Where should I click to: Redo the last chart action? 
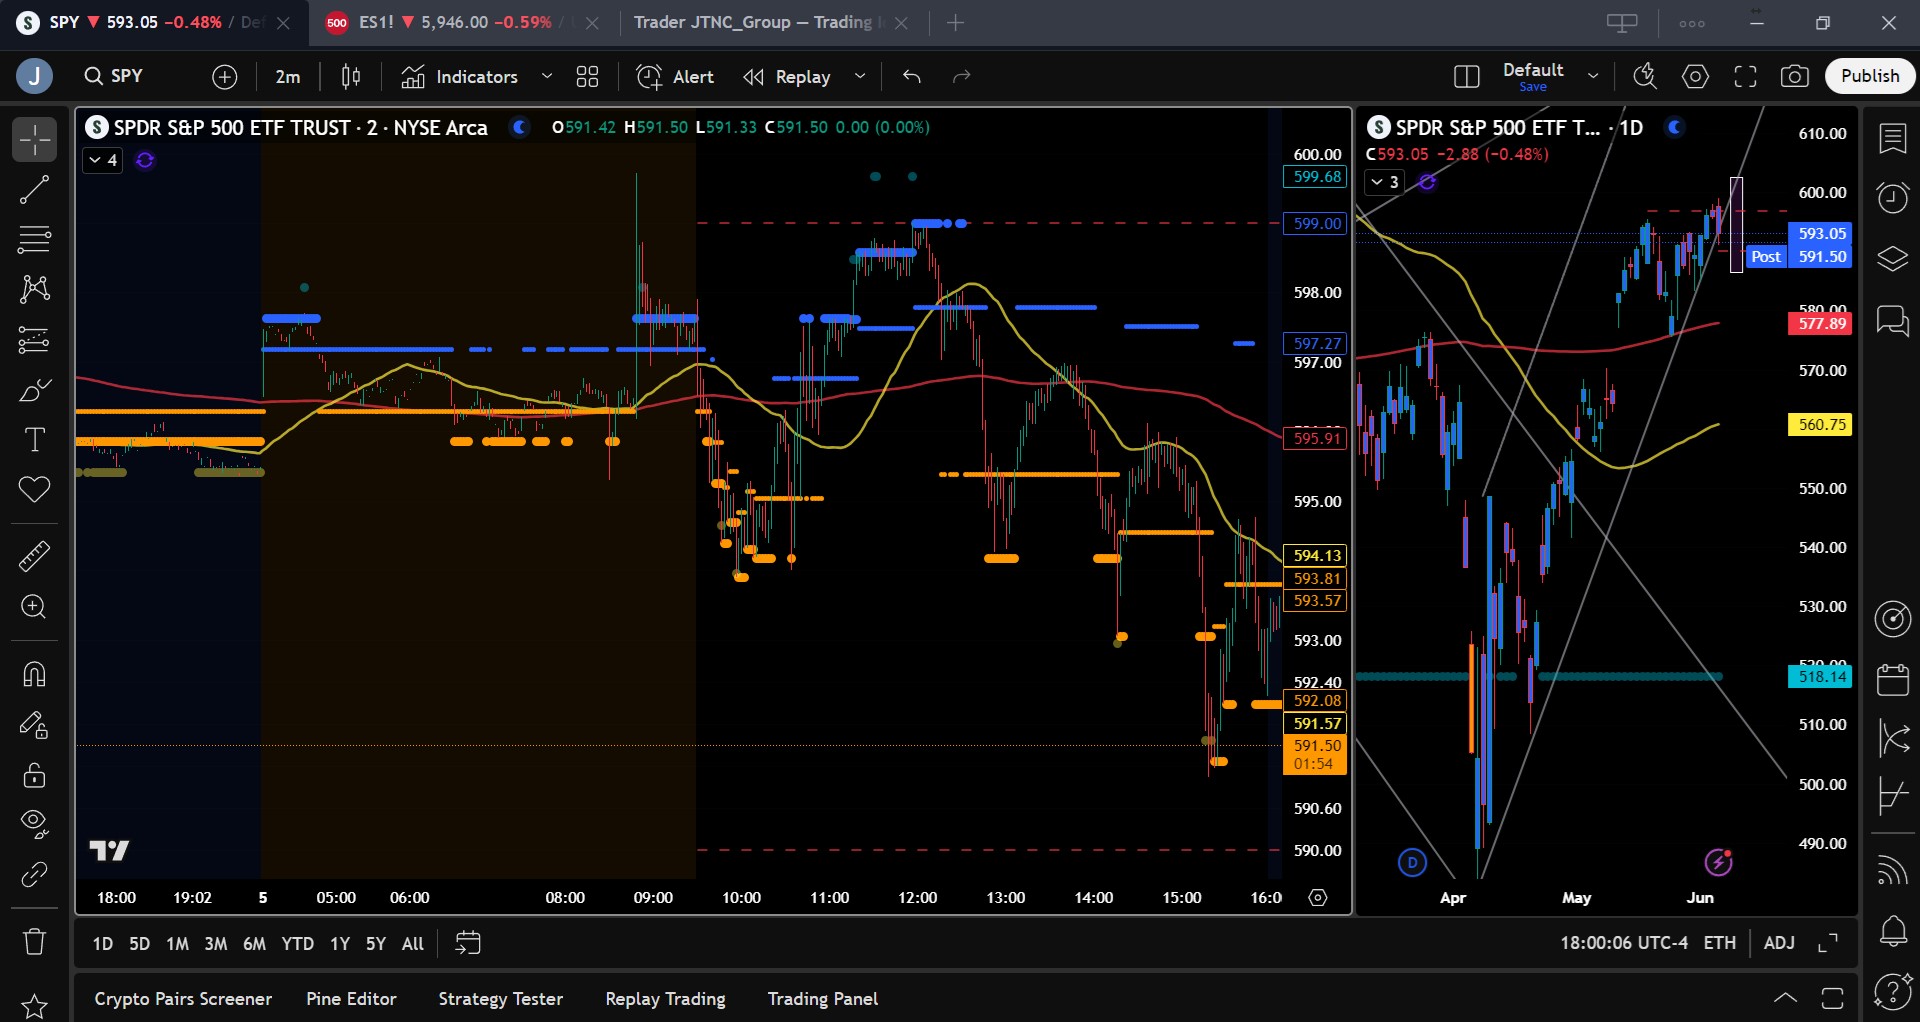(962, 76)
